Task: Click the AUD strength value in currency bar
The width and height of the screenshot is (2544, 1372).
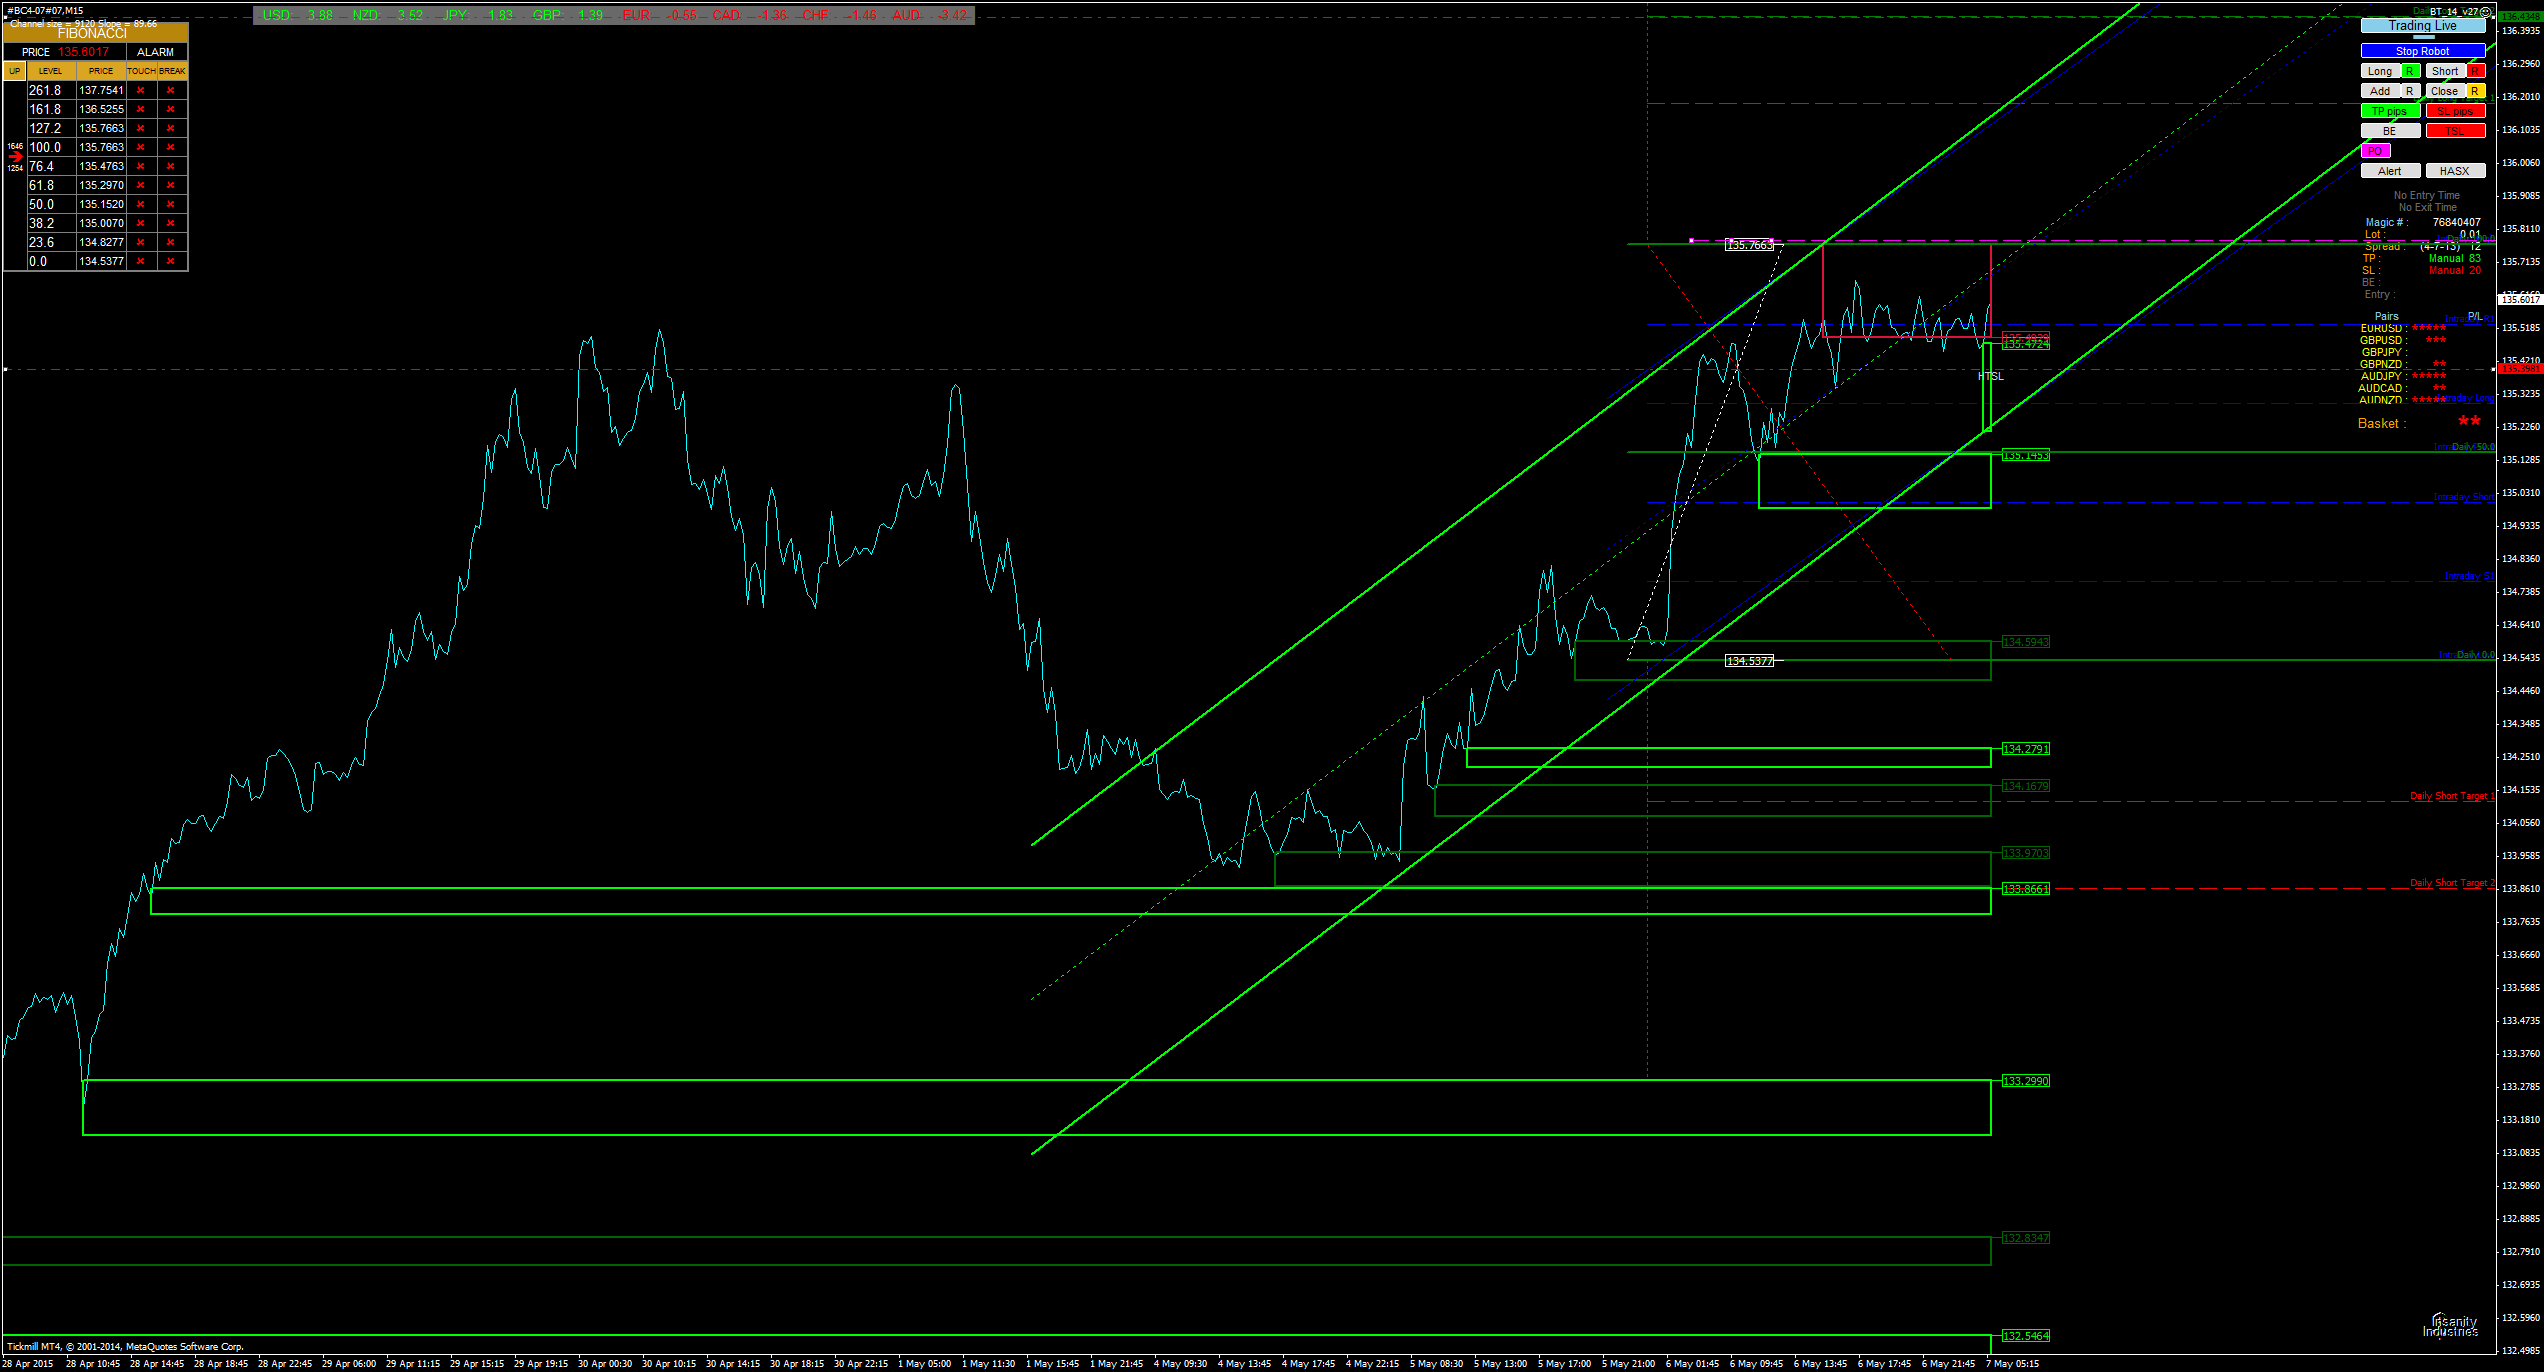Action: (x=954, y=16)
